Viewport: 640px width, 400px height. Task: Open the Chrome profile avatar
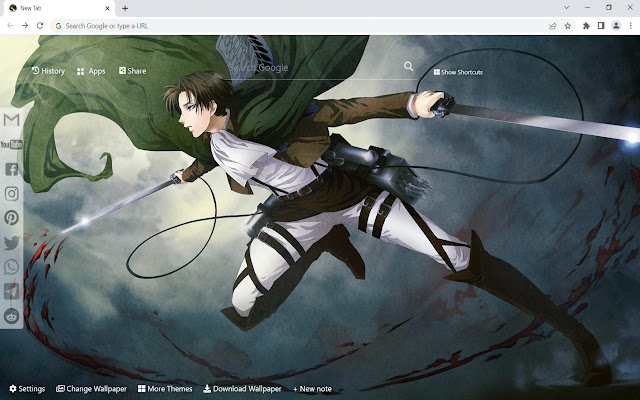point(616,26)
